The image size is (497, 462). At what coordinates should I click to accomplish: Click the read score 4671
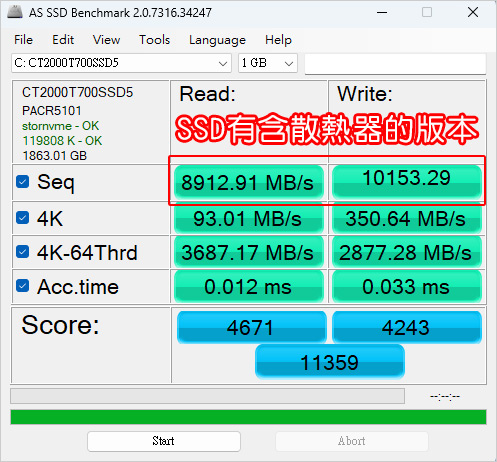(x=251, y=327)
